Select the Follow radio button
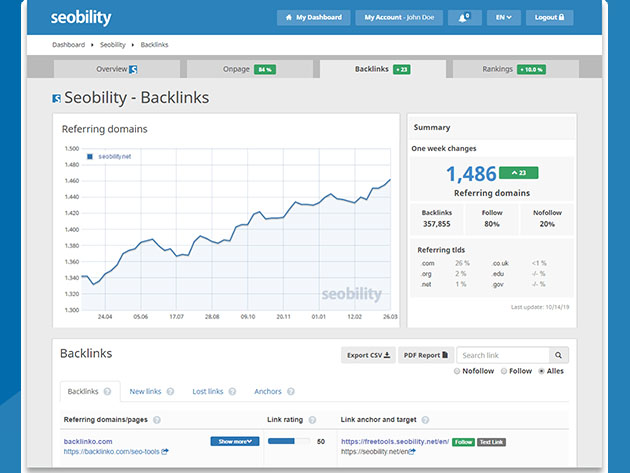This screenshot has width=630, height=473. (503, 371)
